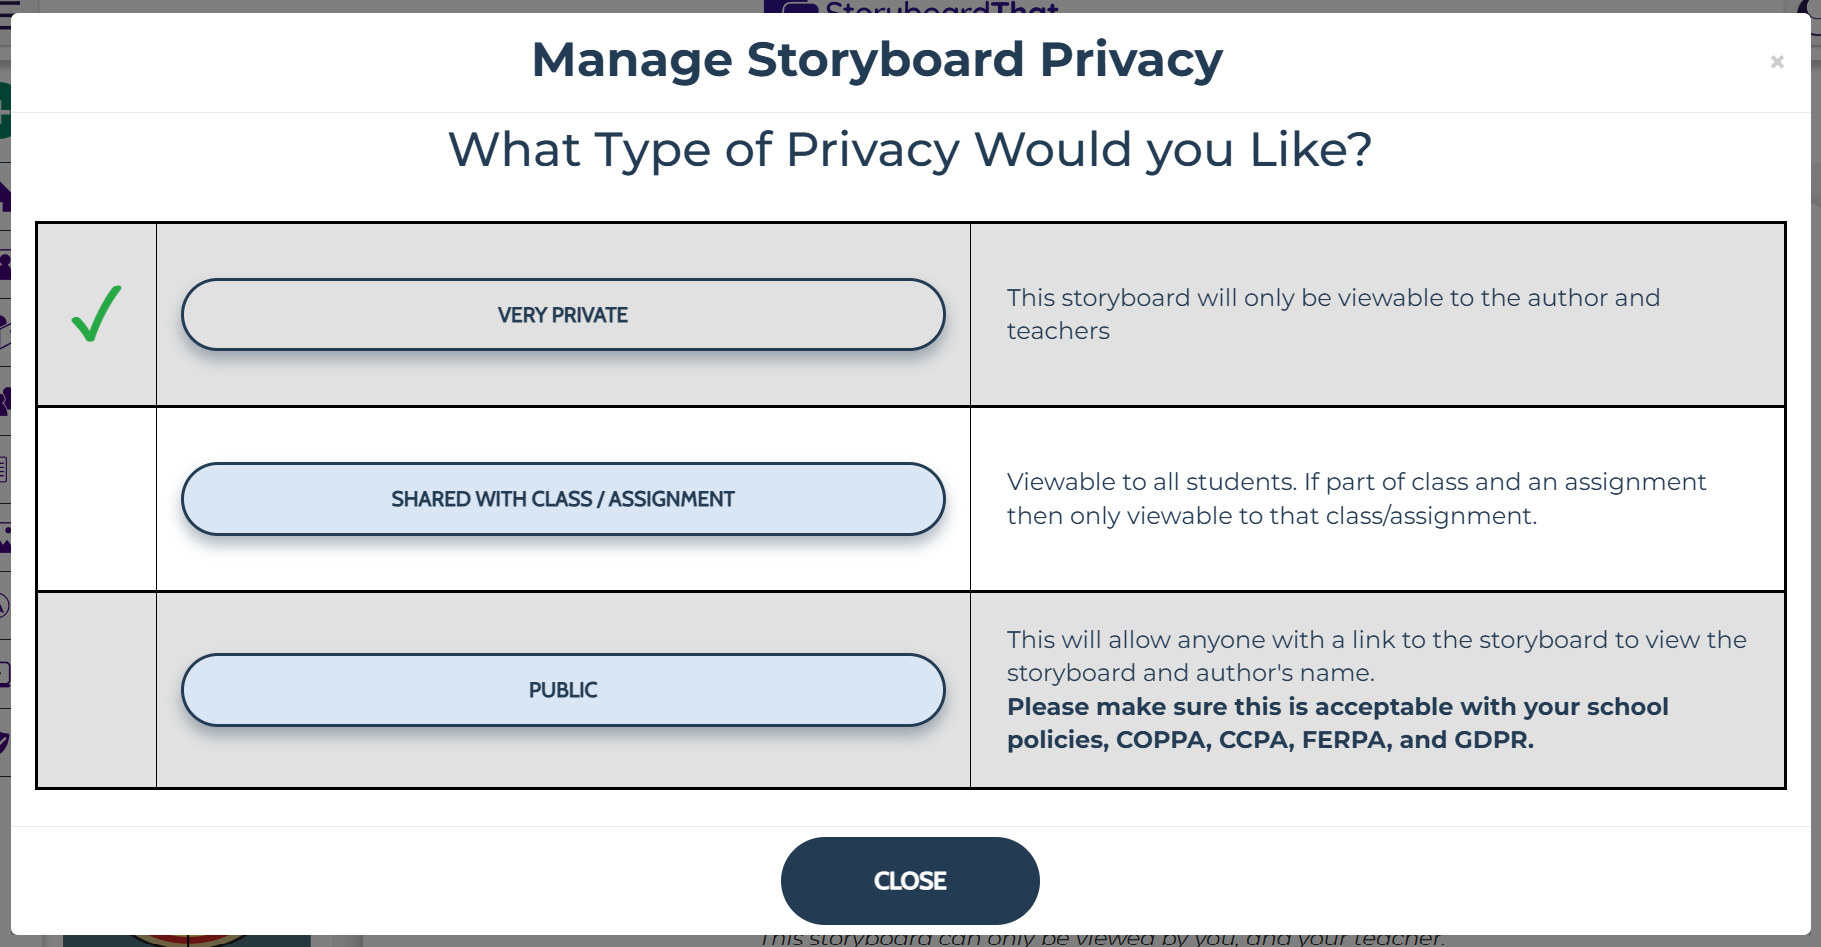This screenshot has height=947, width=1821.
Task: Click the empty check cell beside Shared With Class
Action: (x=97, y=499)
